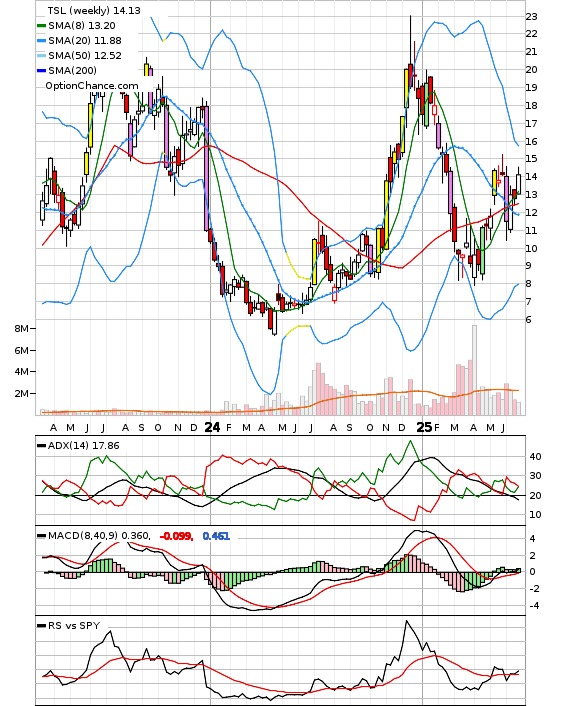Image resolution: width=566 pixels, height=706 pixels.
Task: Click the green SMA(8) legend swatch
Action: (41, 26)
